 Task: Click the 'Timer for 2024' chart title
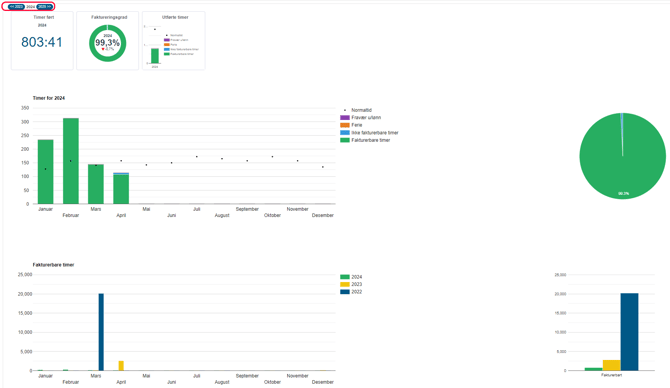pos(49,98)
